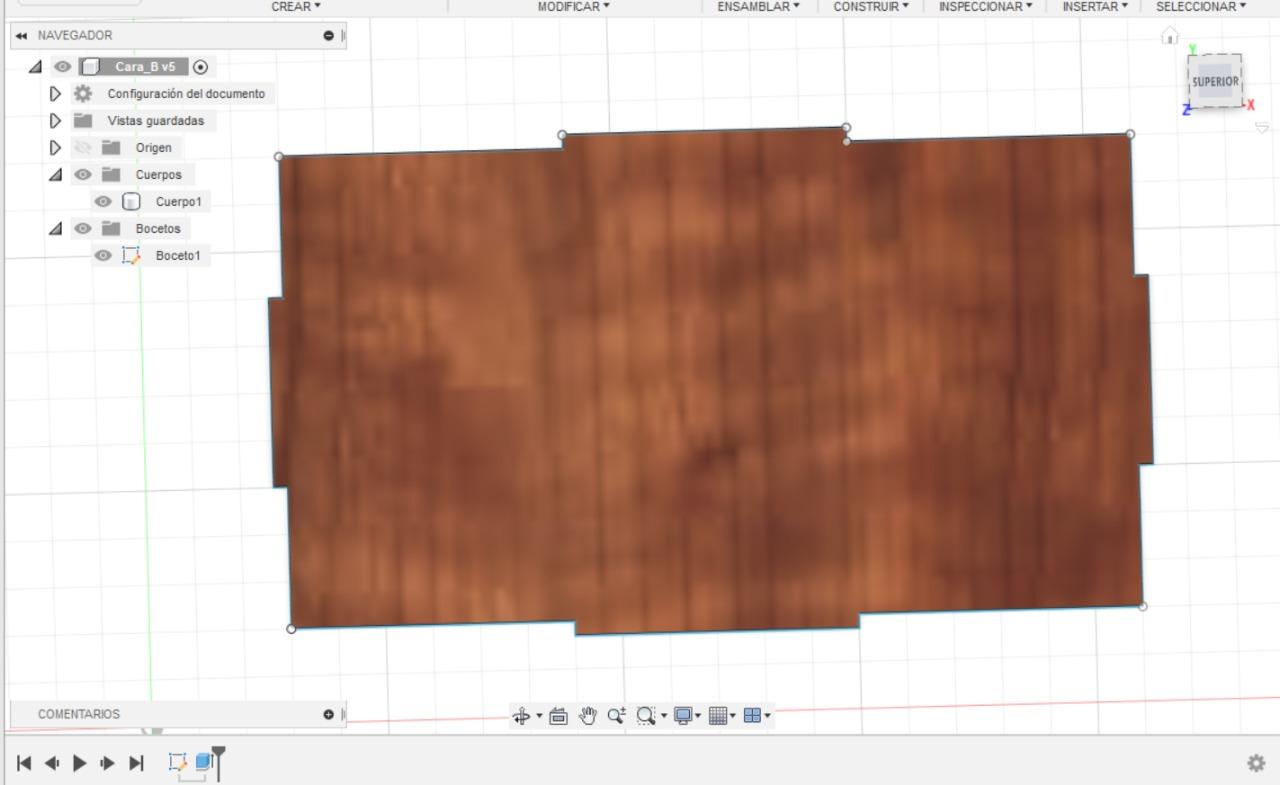
Task: Click the SUPERIOR face of the ViewCube
Action: coord(1215,81)
